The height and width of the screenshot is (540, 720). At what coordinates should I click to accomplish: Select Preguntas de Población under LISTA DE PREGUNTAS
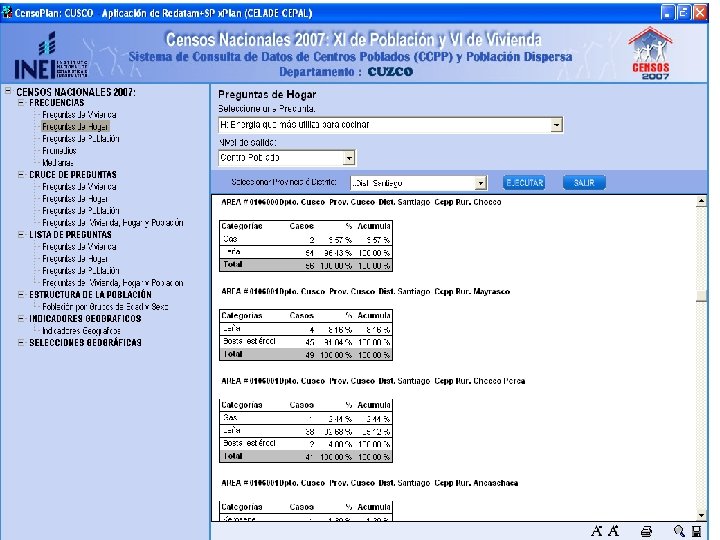(81, 271)
